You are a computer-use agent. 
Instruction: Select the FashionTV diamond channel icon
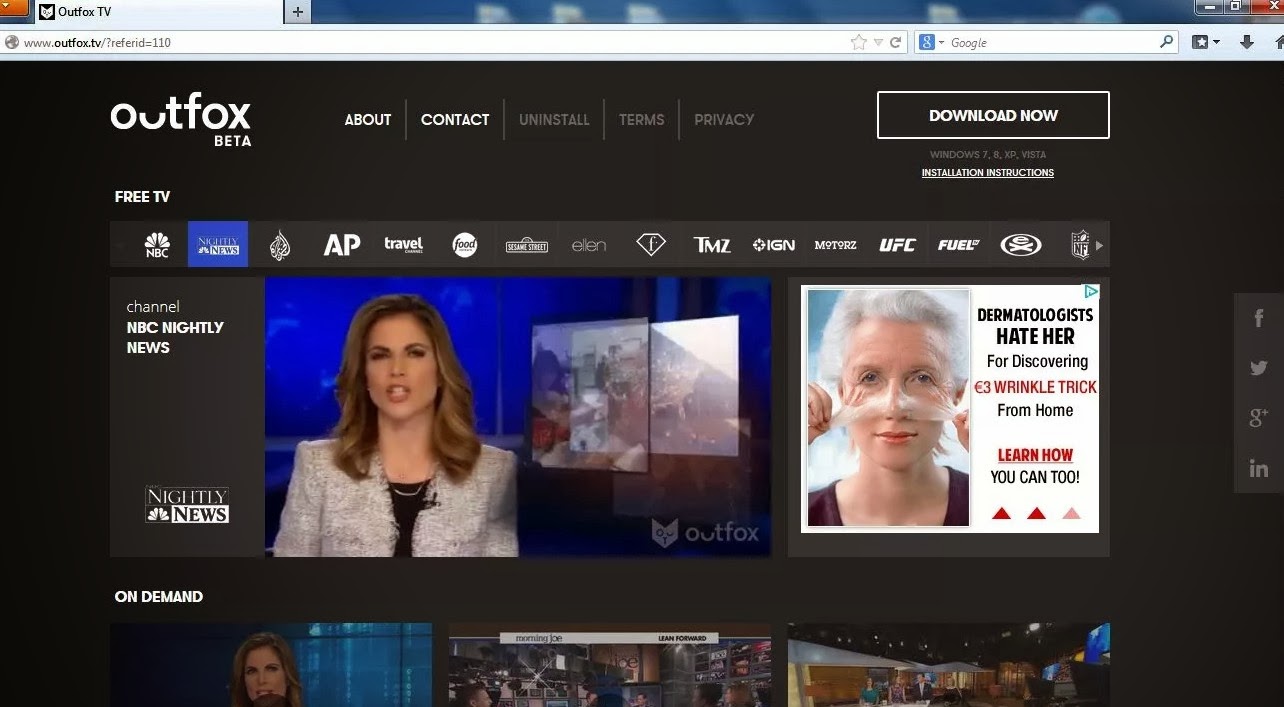tap(651, 245)
